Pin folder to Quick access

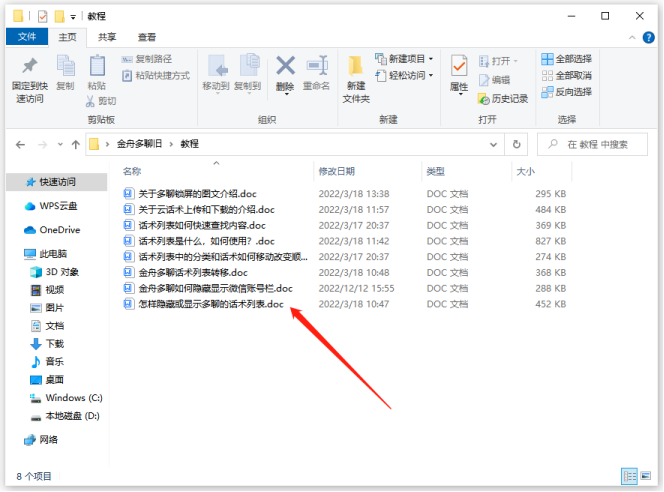(x=30, y=80)
